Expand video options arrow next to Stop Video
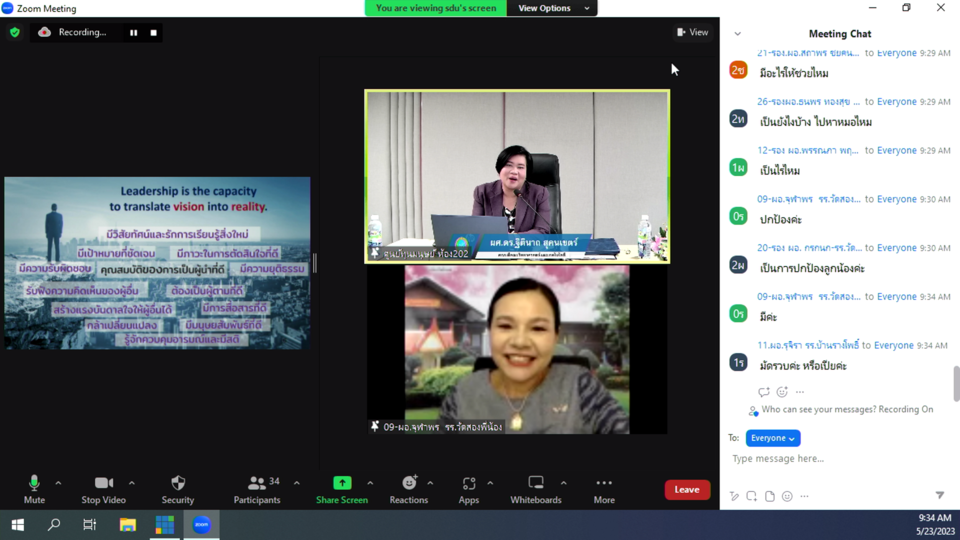The width and height of the screenshot is (960, 540). 132,483
